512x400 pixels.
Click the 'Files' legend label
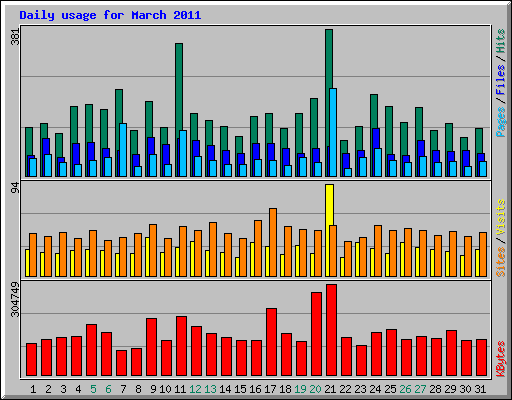501,80
